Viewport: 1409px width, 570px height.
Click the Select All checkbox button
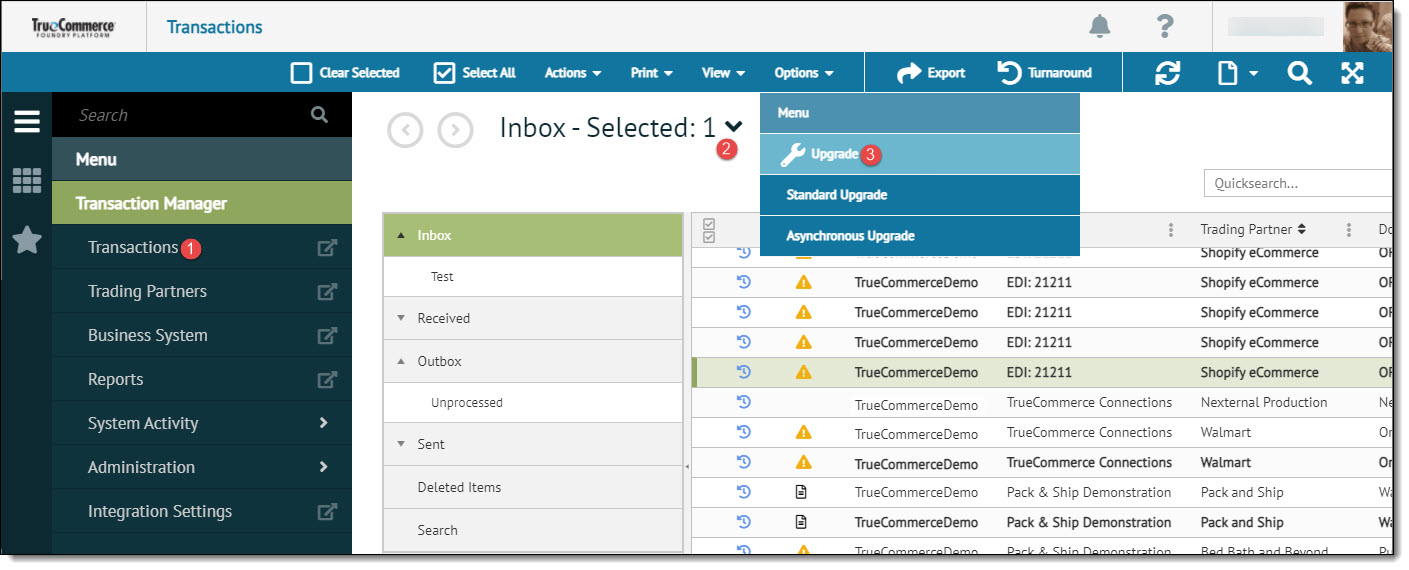pos(475,73)
